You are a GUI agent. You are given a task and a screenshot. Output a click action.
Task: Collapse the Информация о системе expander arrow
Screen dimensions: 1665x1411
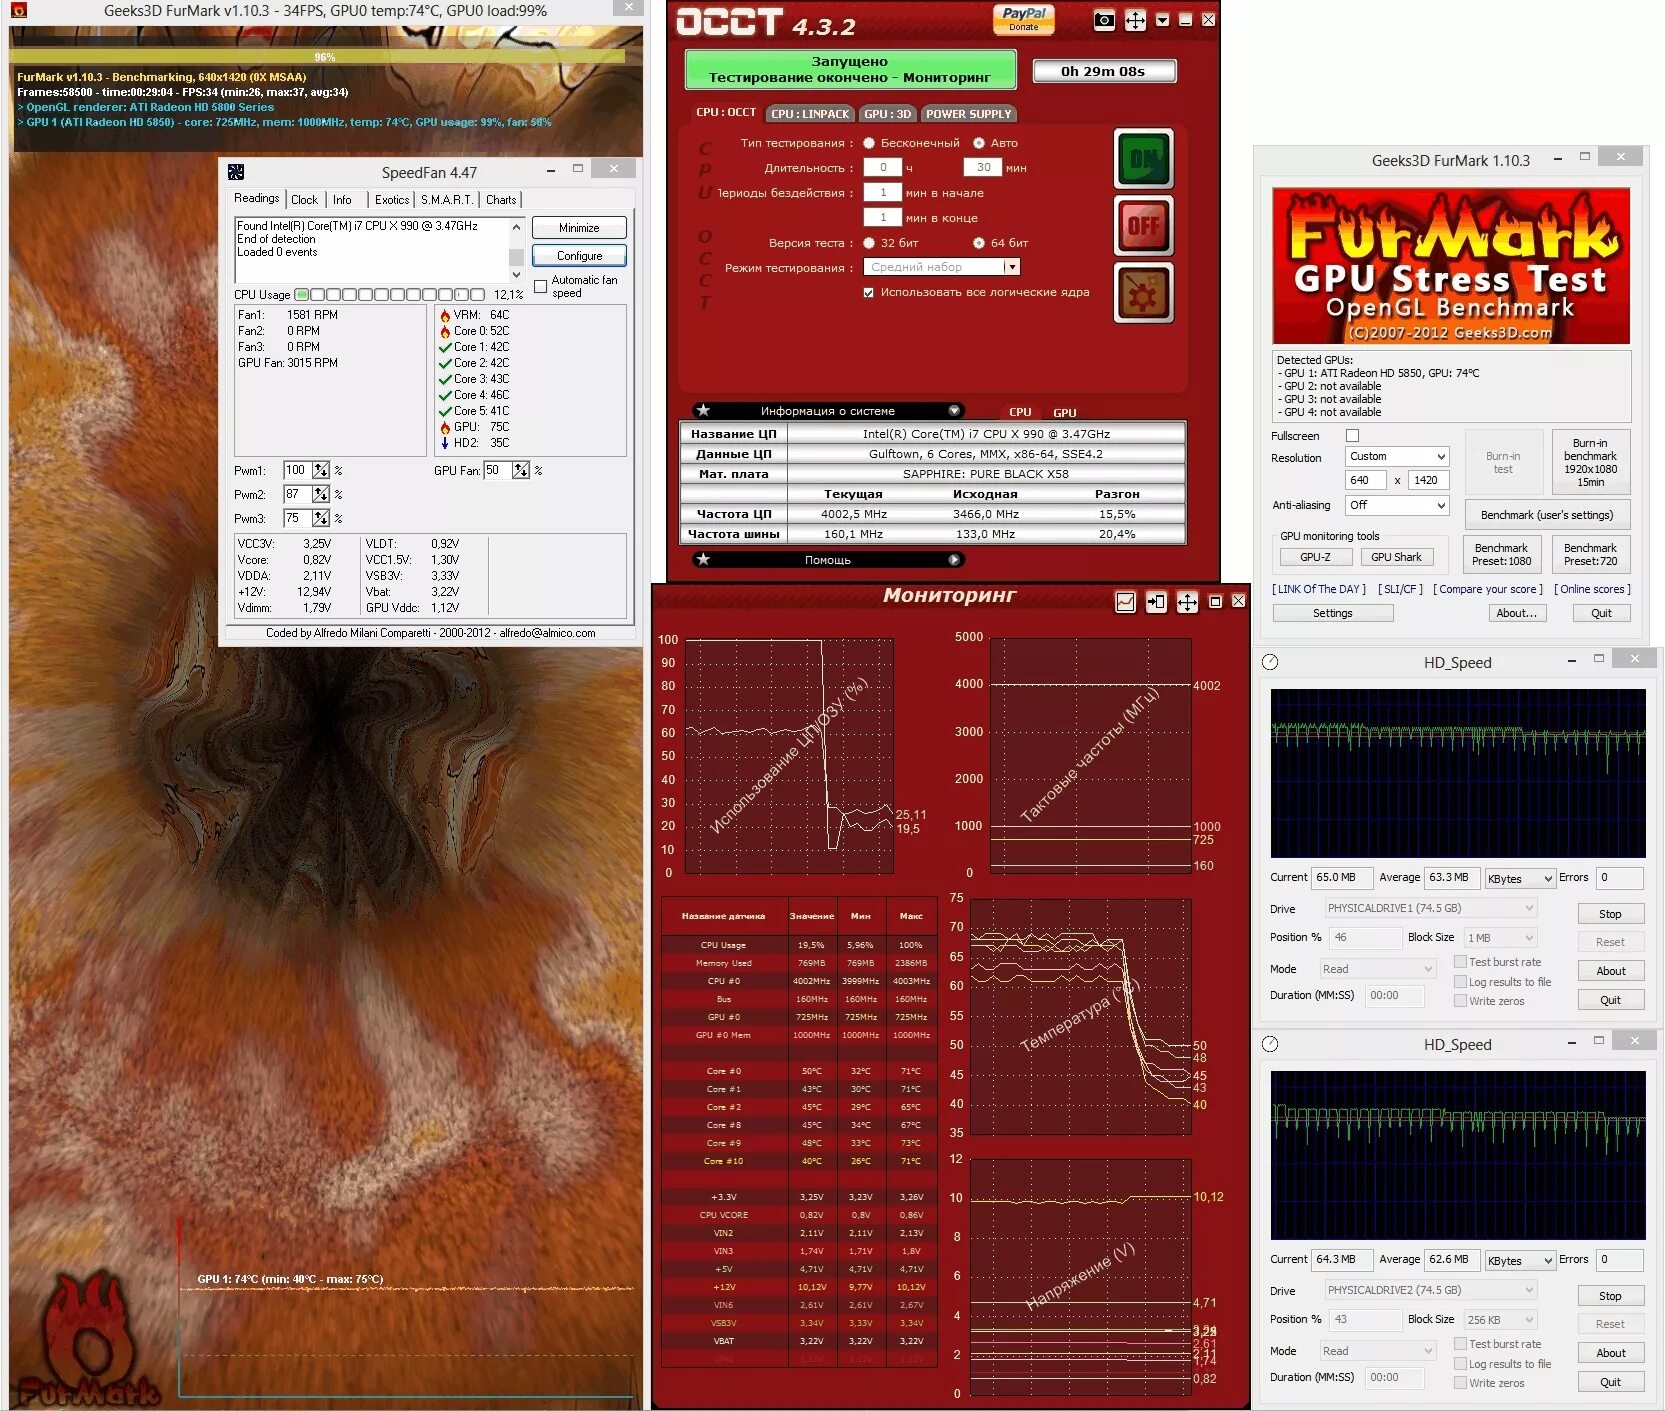point(954,410)
